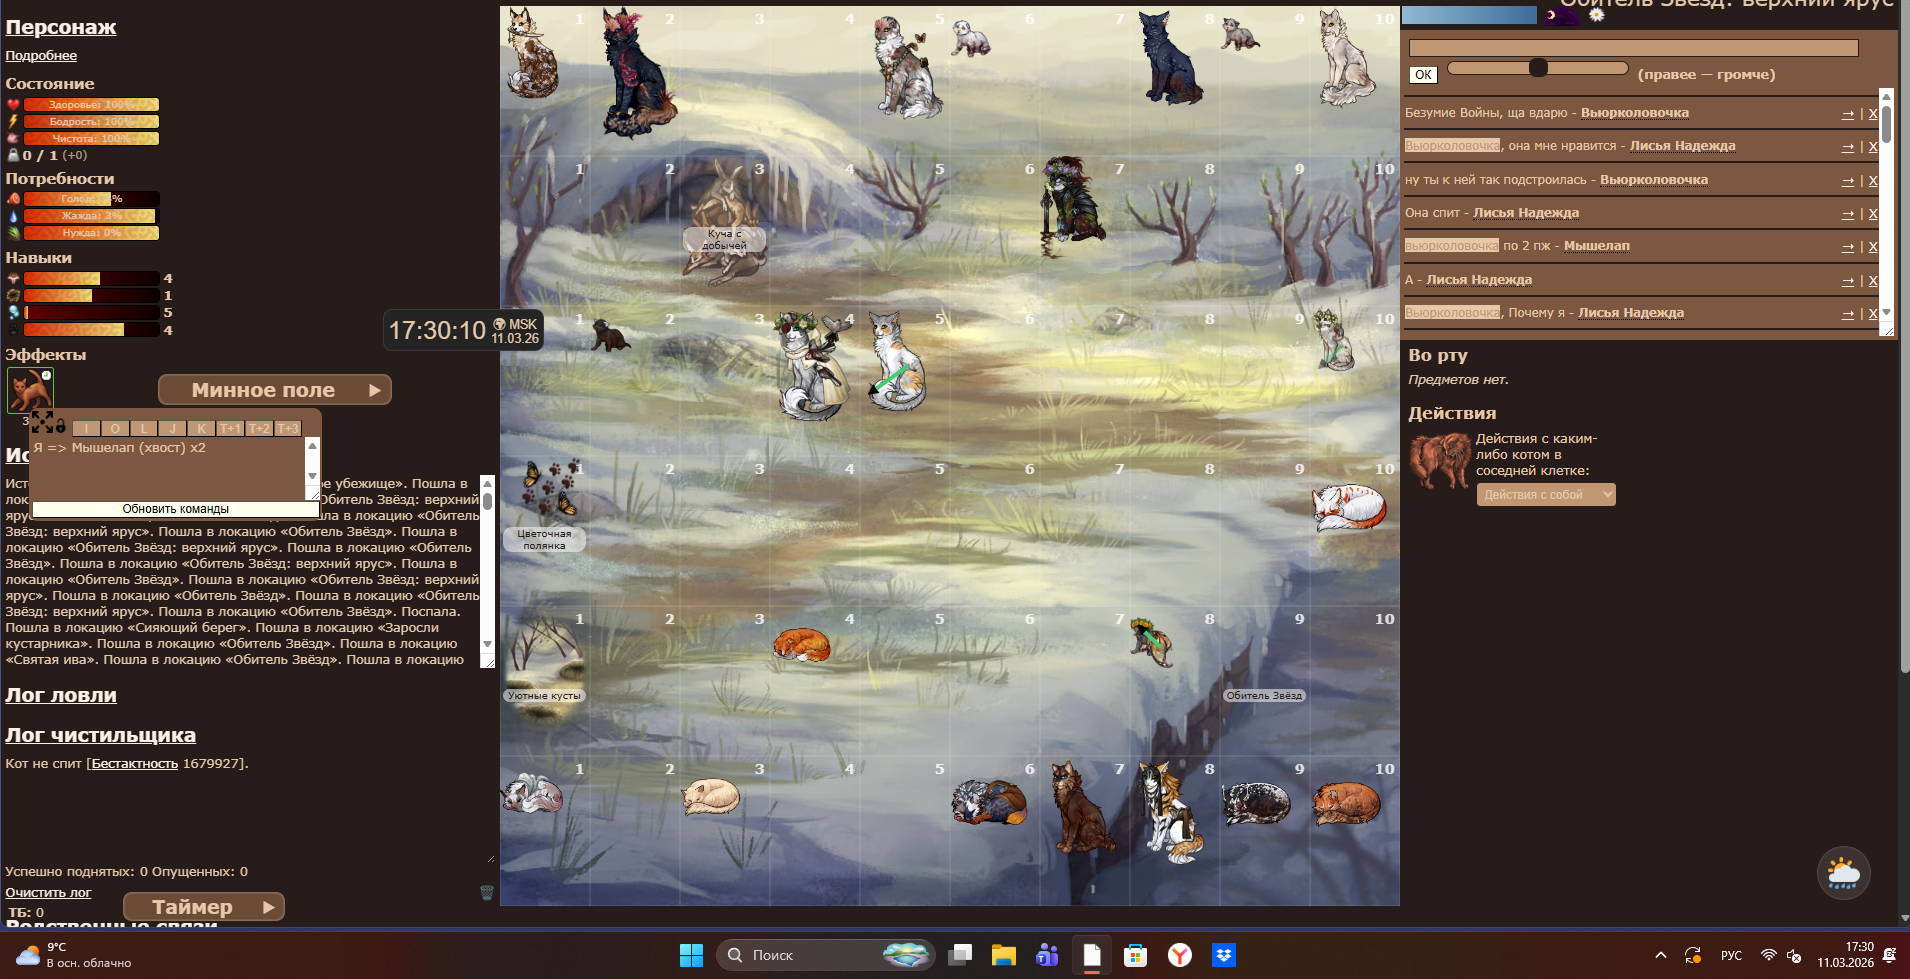The image size is (1910, 979).
Task: Open the notifications bell in the tray
Action: tap(1889, 955)
